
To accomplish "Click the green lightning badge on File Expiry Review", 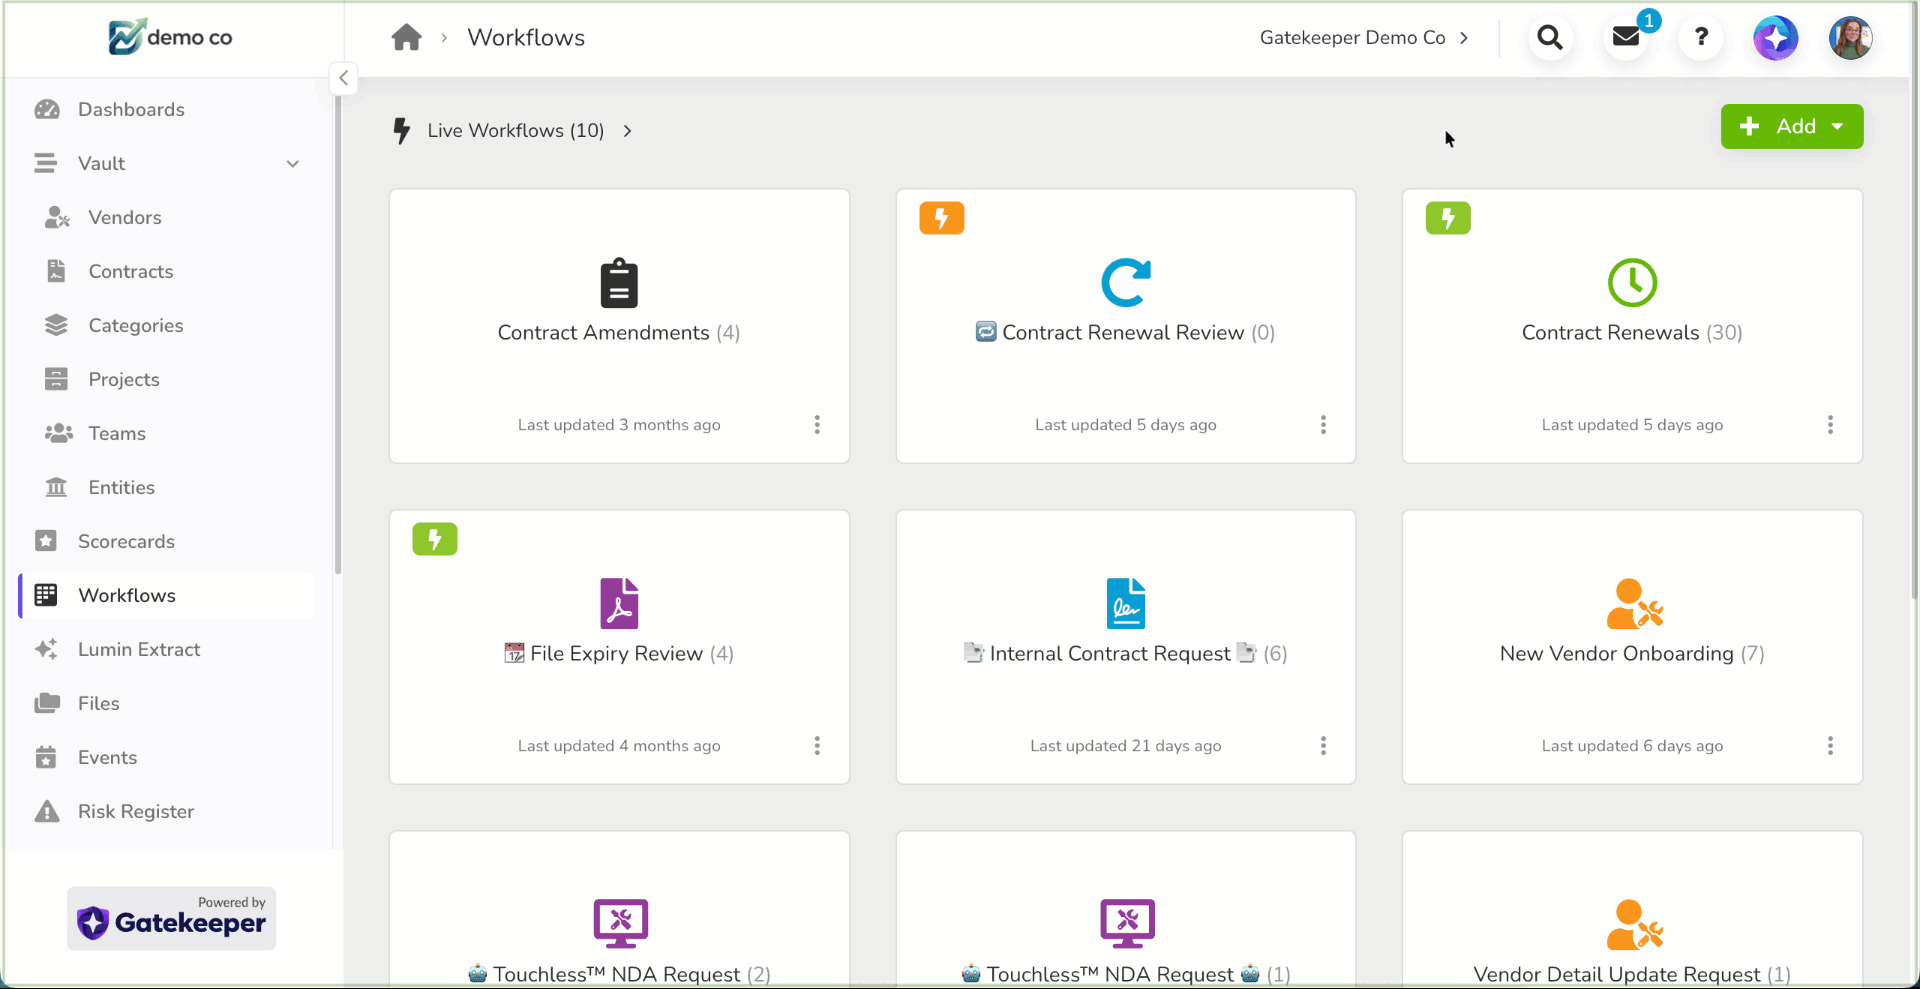I will point(435,539).
